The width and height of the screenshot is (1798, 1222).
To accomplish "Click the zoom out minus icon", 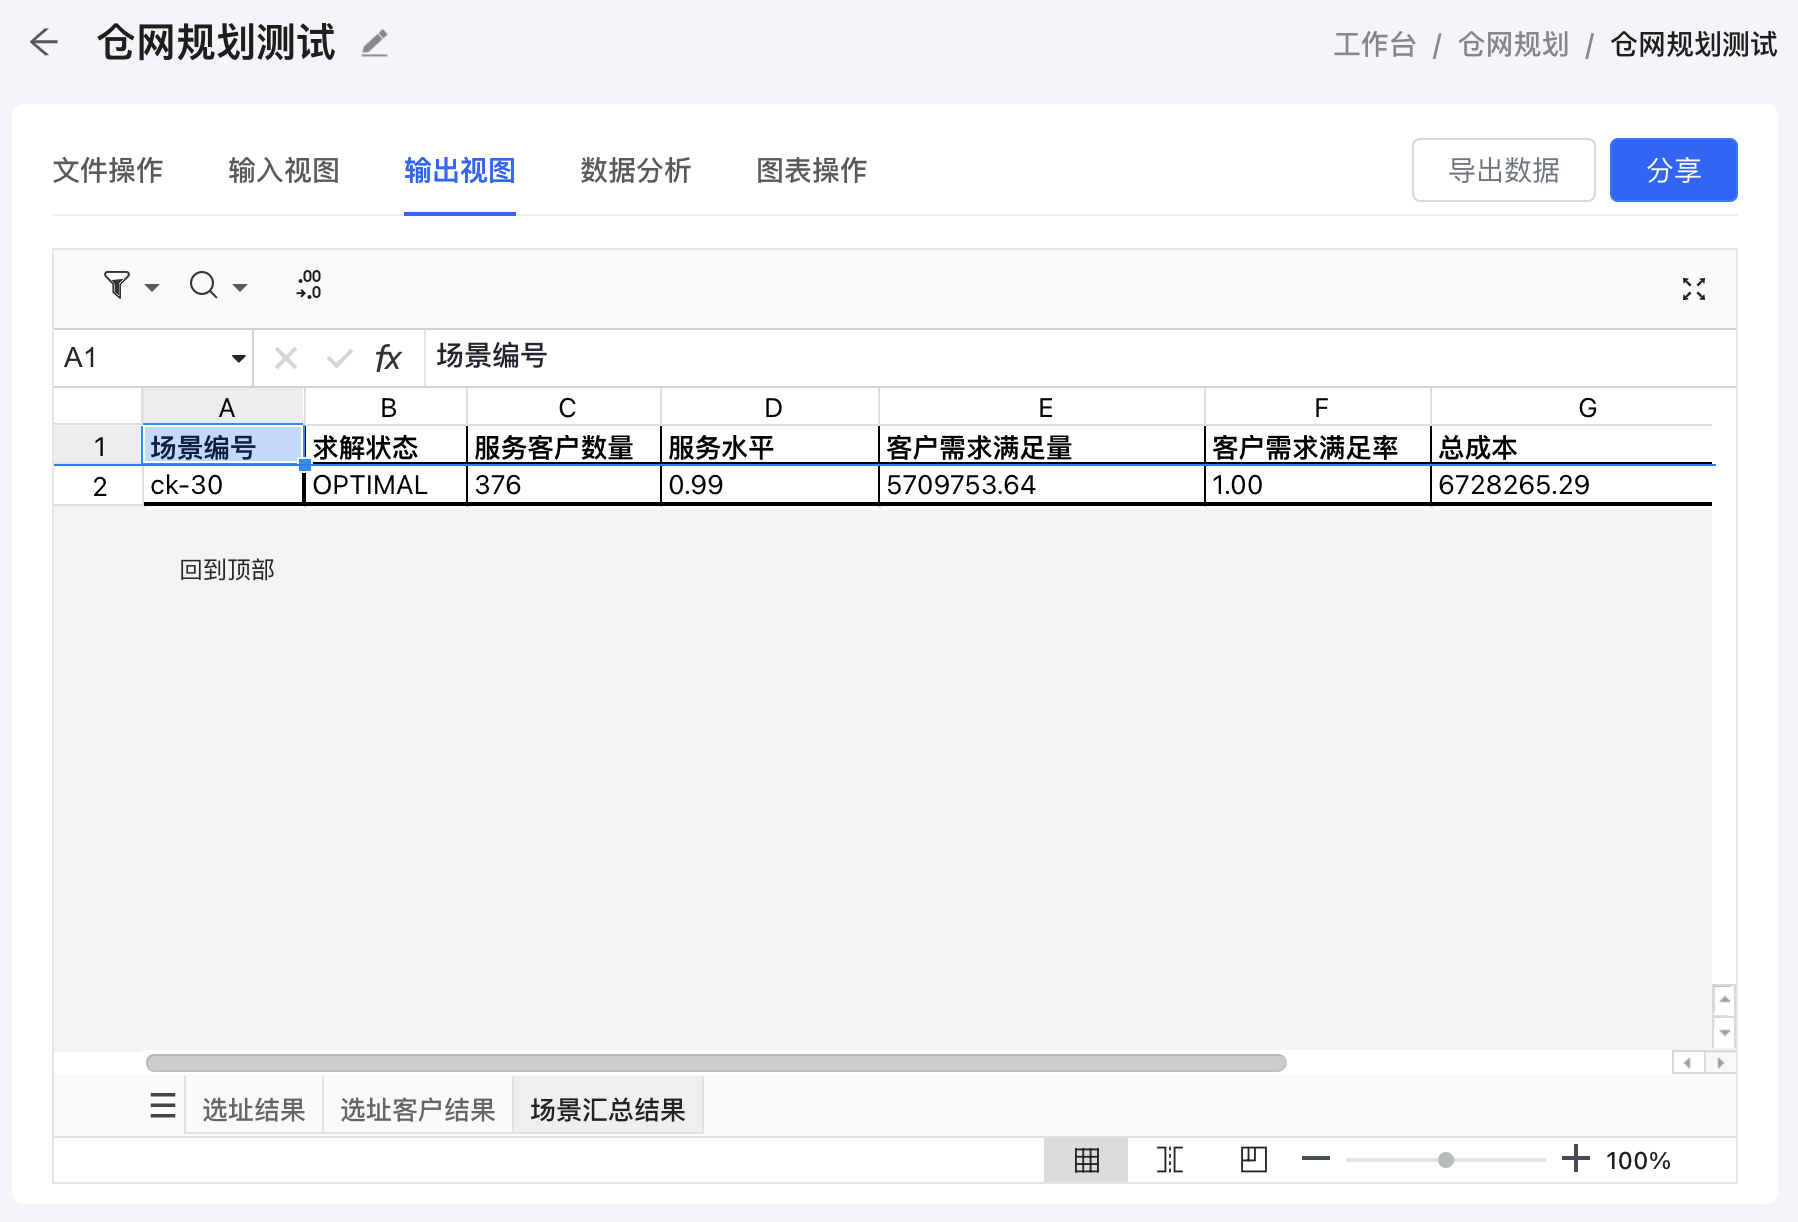I will click(1316, 1159).
